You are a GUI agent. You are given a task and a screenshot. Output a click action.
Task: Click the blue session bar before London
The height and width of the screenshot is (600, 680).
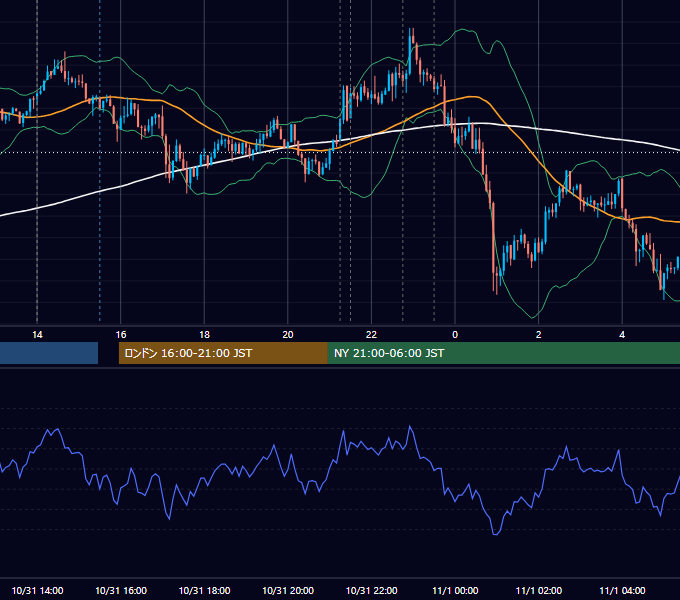(x=49, y=353)
